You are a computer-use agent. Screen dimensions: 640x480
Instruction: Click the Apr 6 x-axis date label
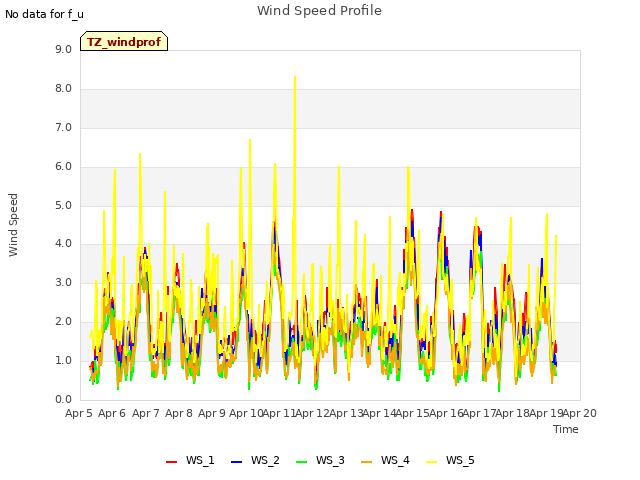point(112,413)
